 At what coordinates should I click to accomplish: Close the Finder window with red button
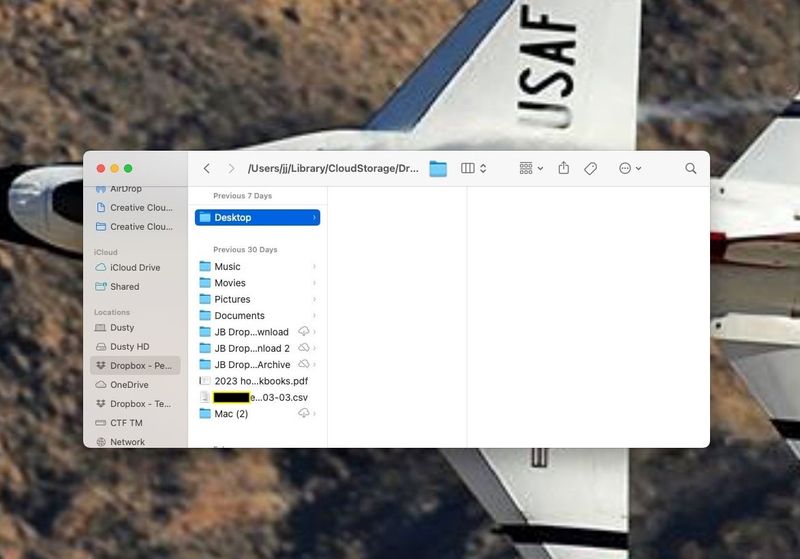click(101, 168)
